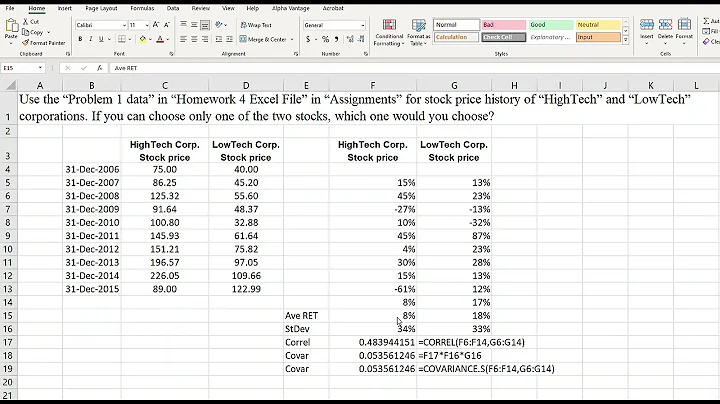The image size is (720, 404).
Task: Center text horizontally in the cell
Action: [194, 39]
